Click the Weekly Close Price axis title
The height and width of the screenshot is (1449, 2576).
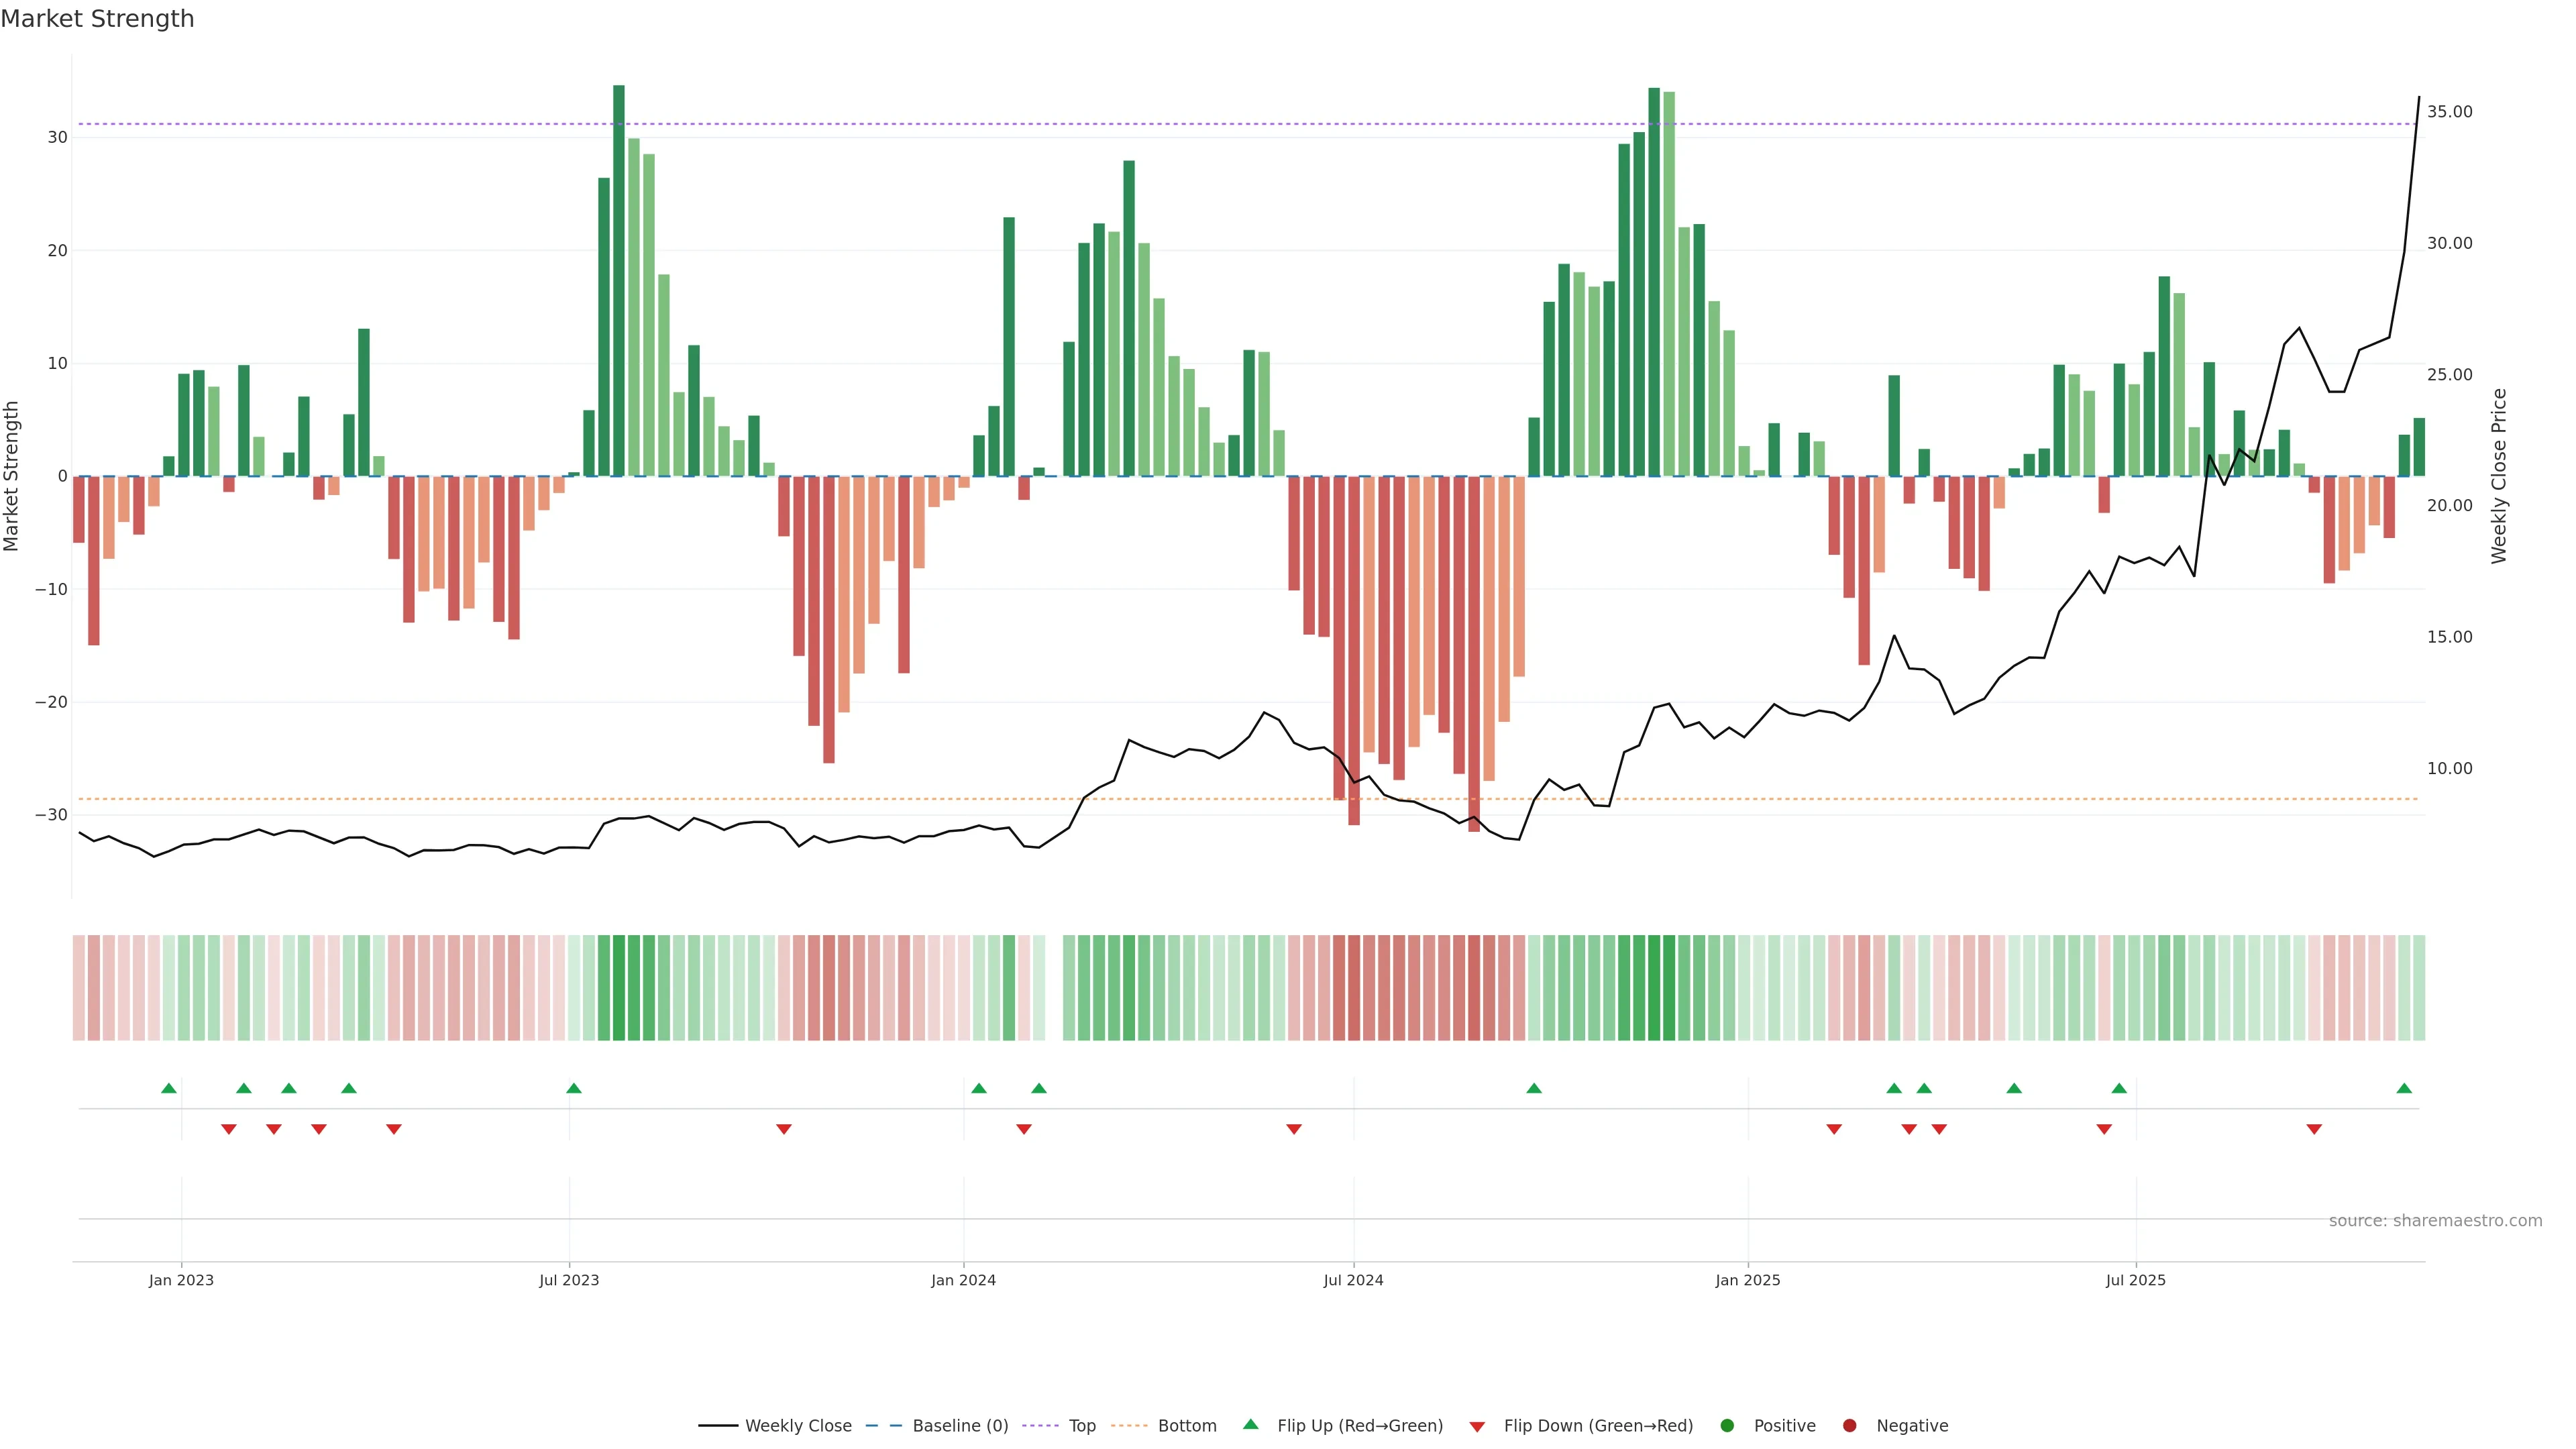(2499, 476)
